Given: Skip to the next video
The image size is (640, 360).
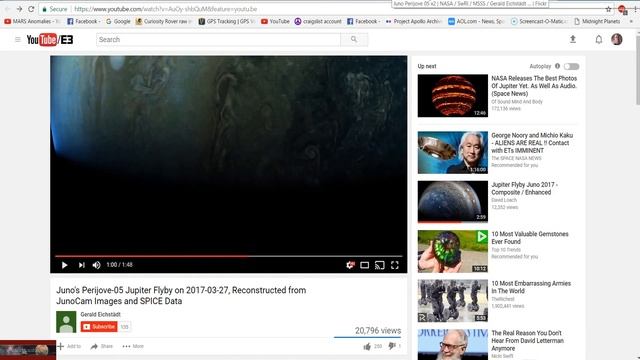Looking at the screenshot, I should pos(82,265).
